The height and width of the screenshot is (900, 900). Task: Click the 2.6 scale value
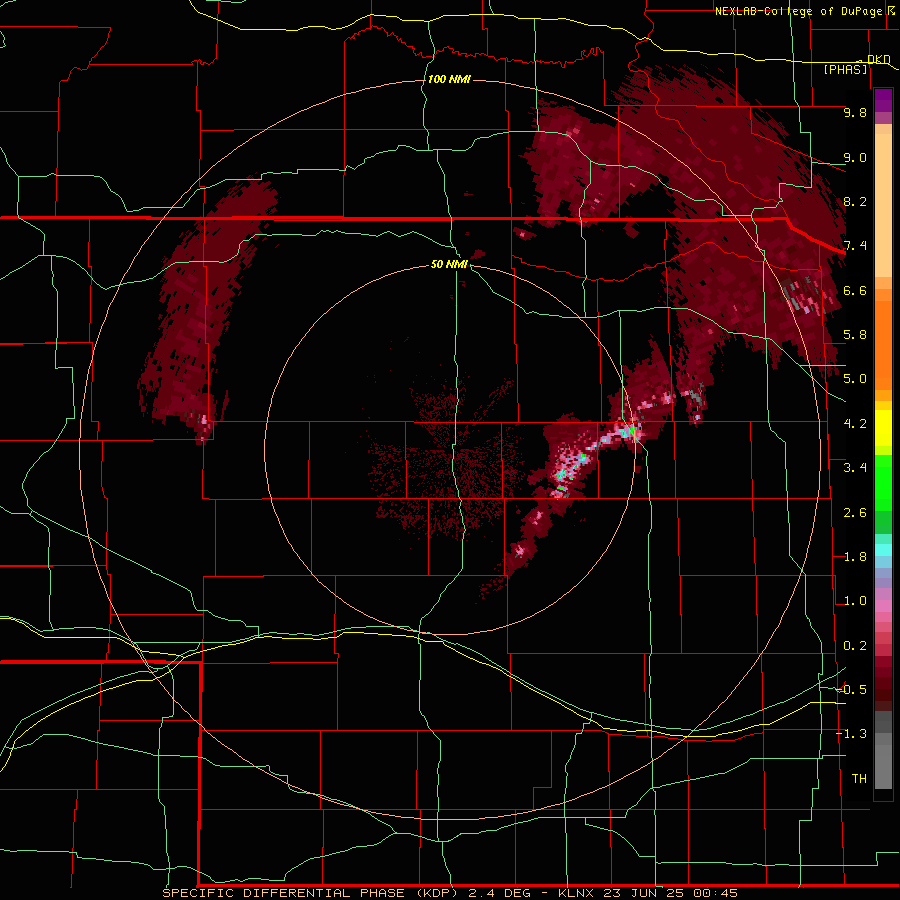[855, 513]
